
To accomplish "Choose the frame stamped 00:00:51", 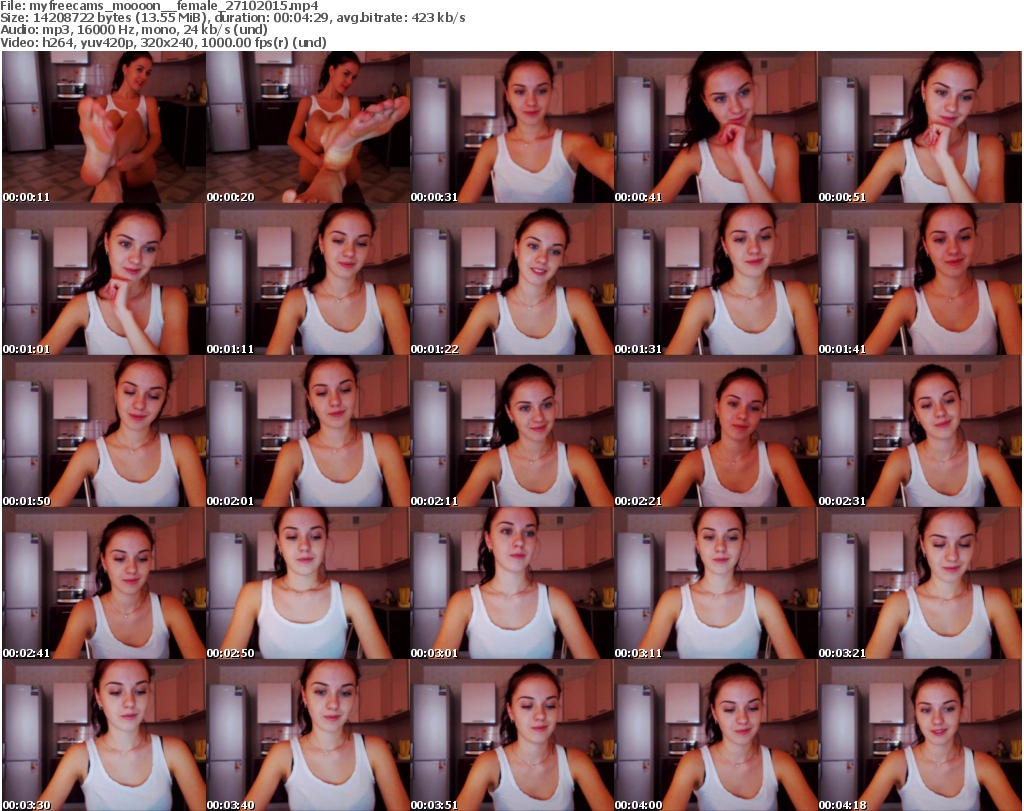I will point(920,127).
